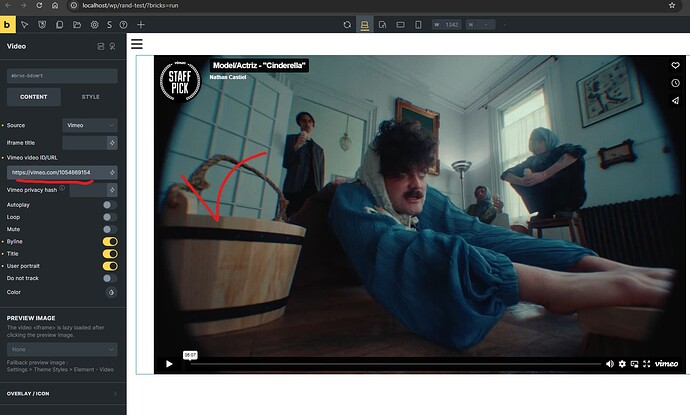Click the S icon in toolbar
This screenshot has height=415, width=690.
pos(109,25)
